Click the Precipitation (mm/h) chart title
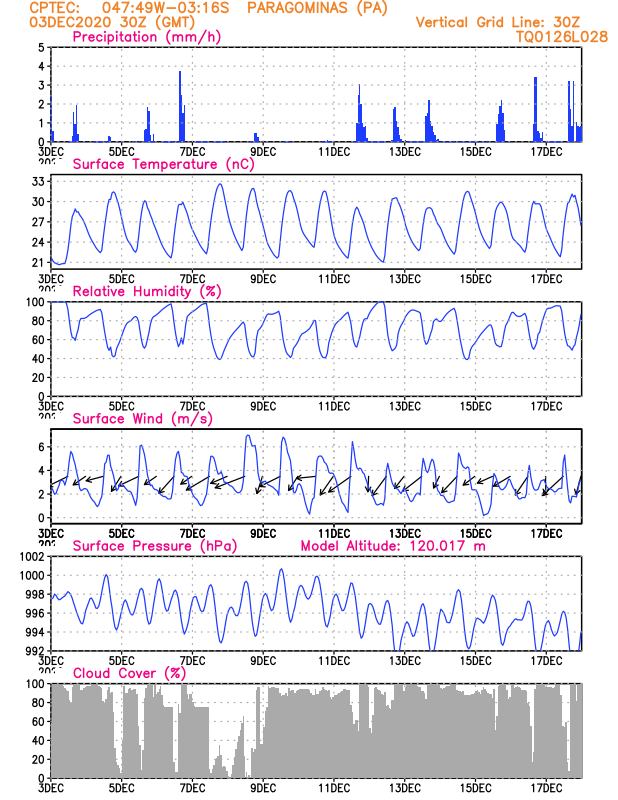 (x=146, y=37)
